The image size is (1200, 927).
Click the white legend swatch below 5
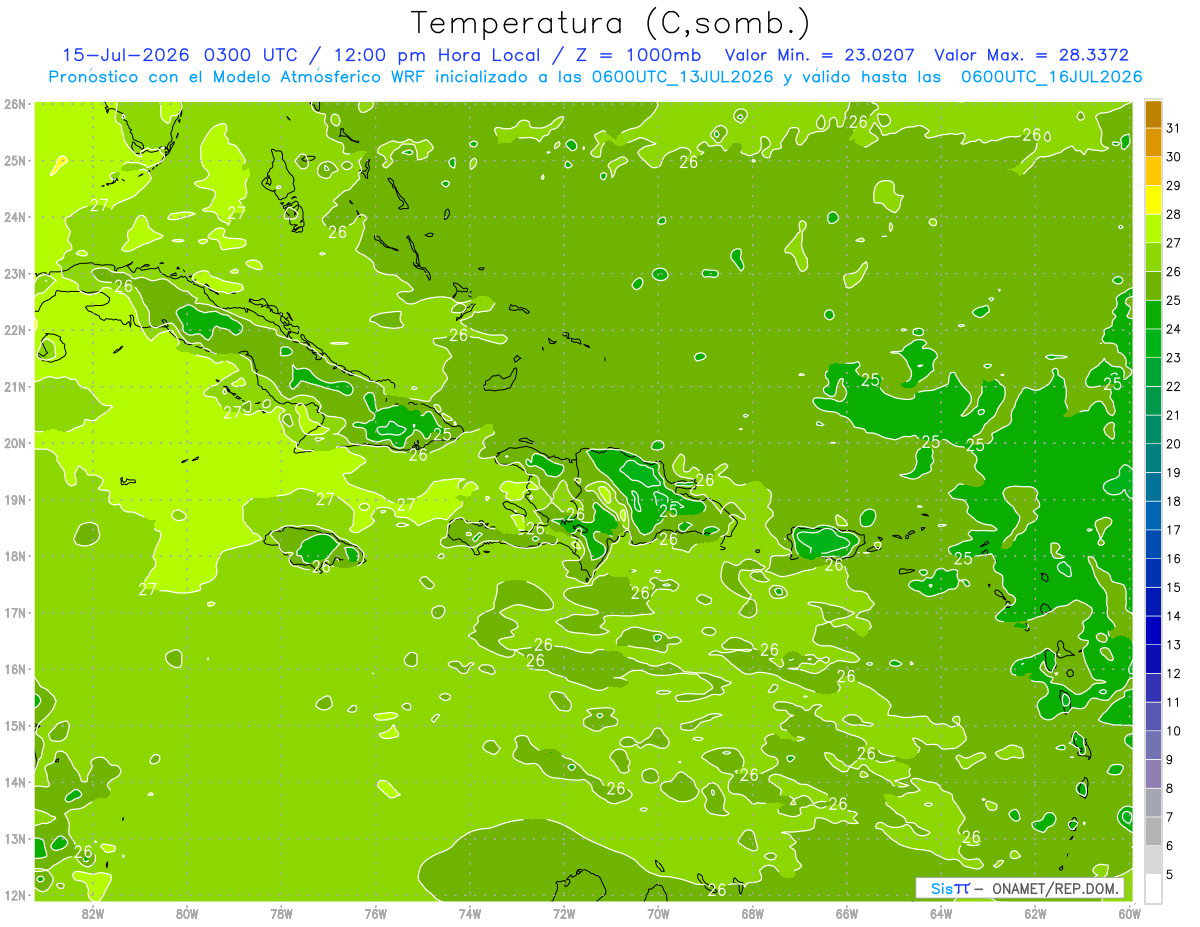[x=1153, y=887]
